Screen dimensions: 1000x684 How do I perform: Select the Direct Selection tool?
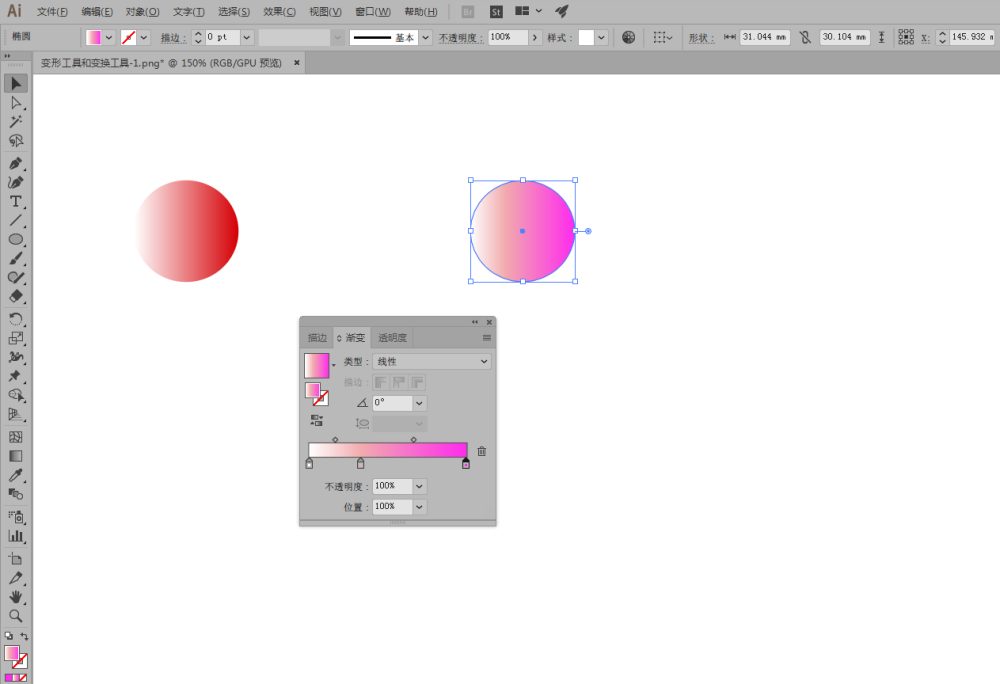pyautogui.click(x=16, y=103)
